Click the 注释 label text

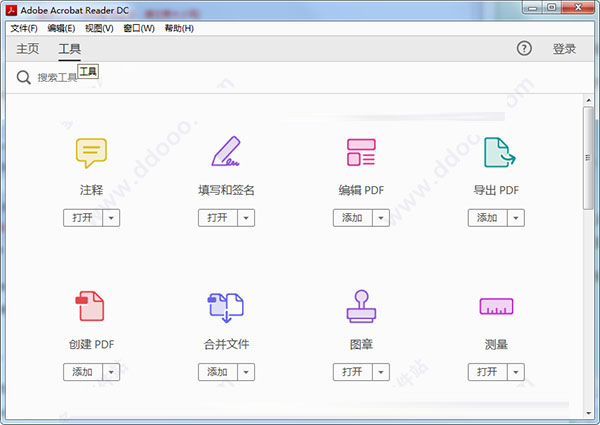(x=91, y=190)
